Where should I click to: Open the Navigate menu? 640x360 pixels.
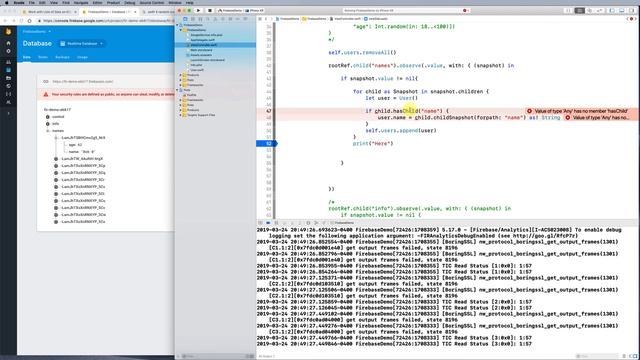[x=81, y=2]
